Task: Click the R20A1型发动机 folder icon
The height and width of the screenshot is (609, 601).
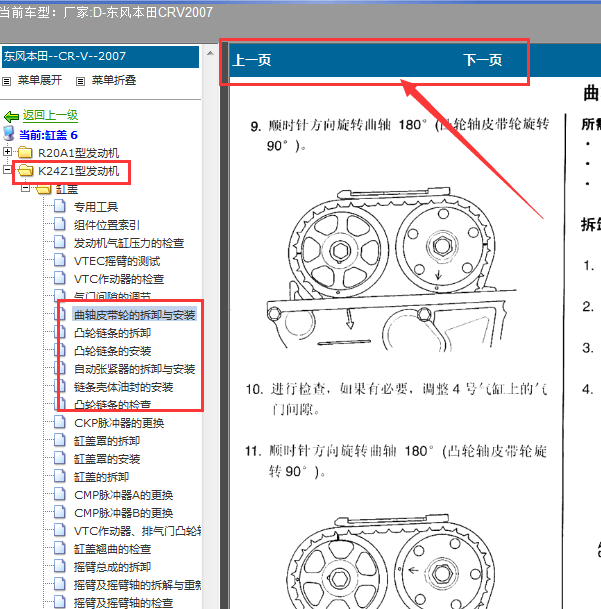Action: [26, 152]
